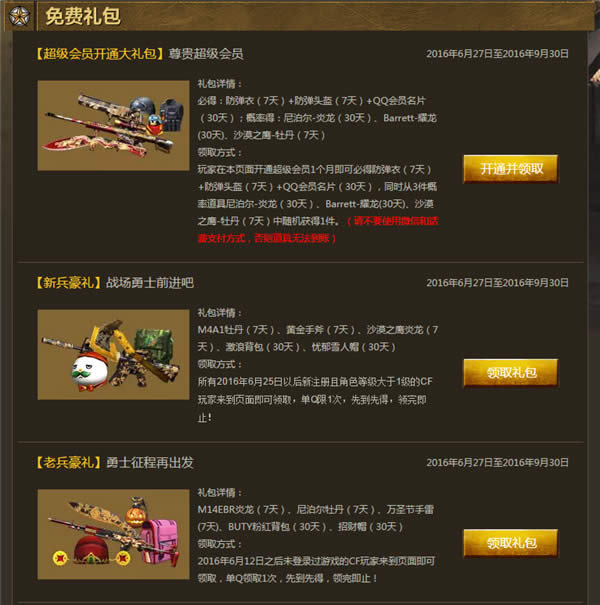Click the star emblem beside 免费礼包
This screenshot has width=600, height=605.
[19, 16]
